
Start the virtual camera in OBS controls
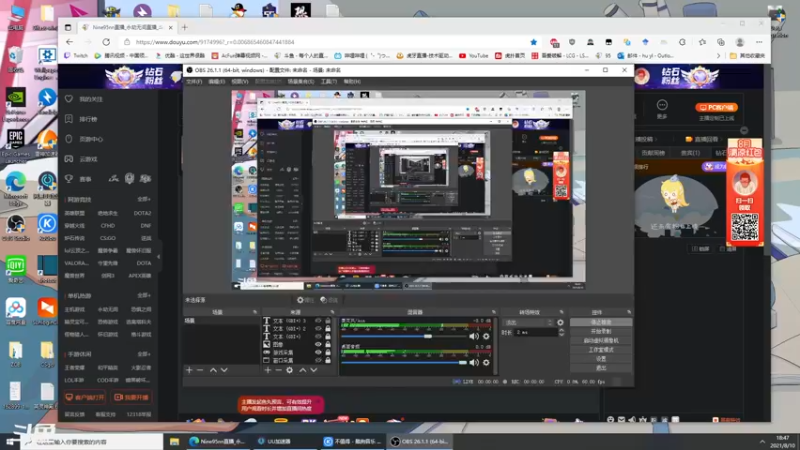601,341
